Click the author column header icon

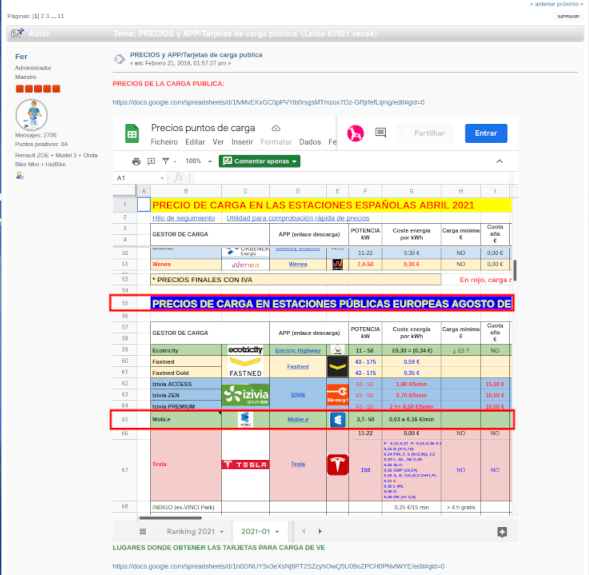pyautogui.click(x=17, y=33)
